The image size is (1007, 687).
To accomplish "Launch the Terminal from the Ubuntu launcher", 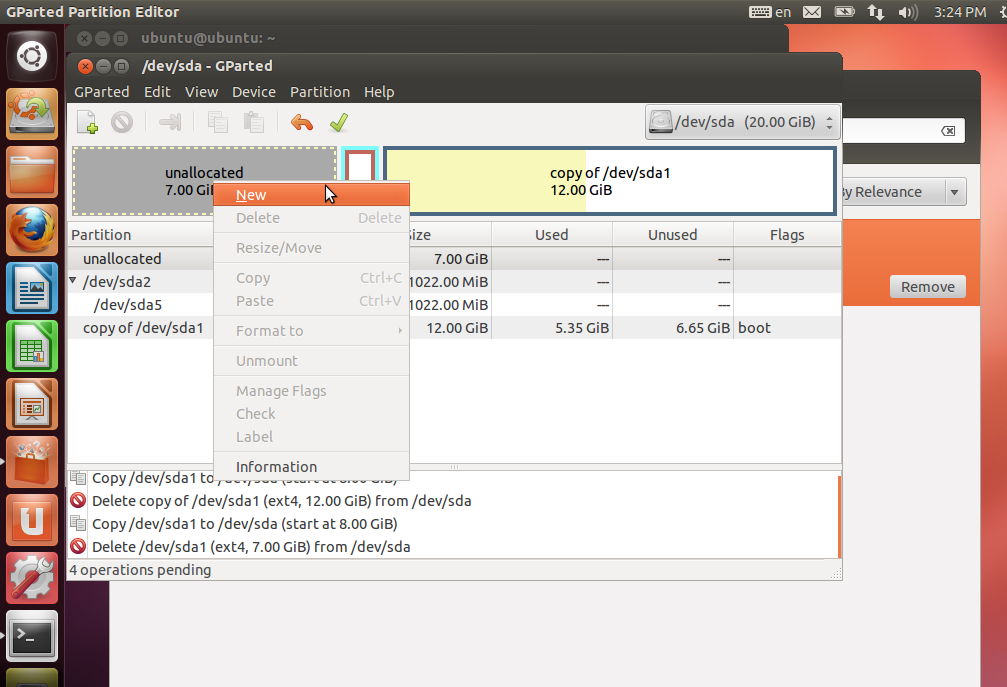I will (32, 636).
